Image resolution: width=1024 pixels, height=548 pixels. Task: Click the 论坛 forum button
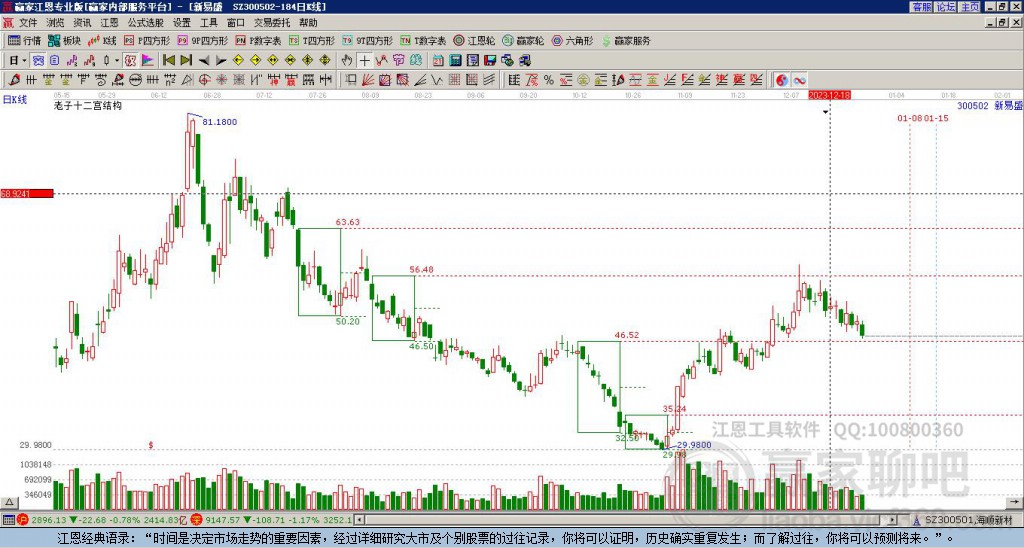tap(945, 7)
